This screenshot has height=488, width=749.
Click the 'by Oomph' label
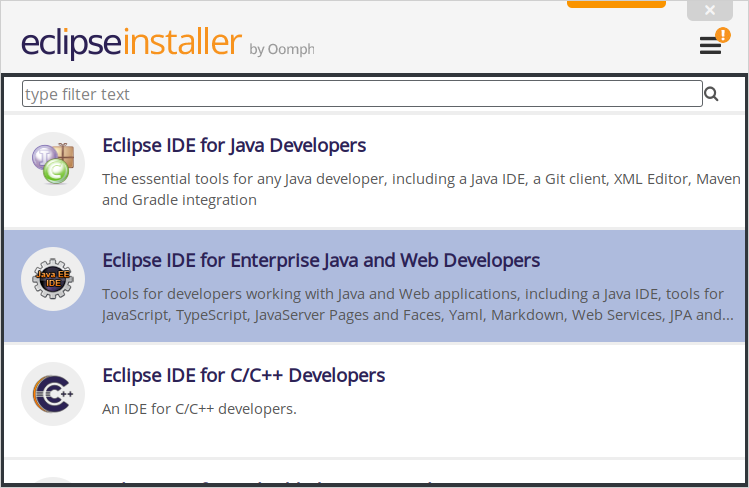coord(281,49)
